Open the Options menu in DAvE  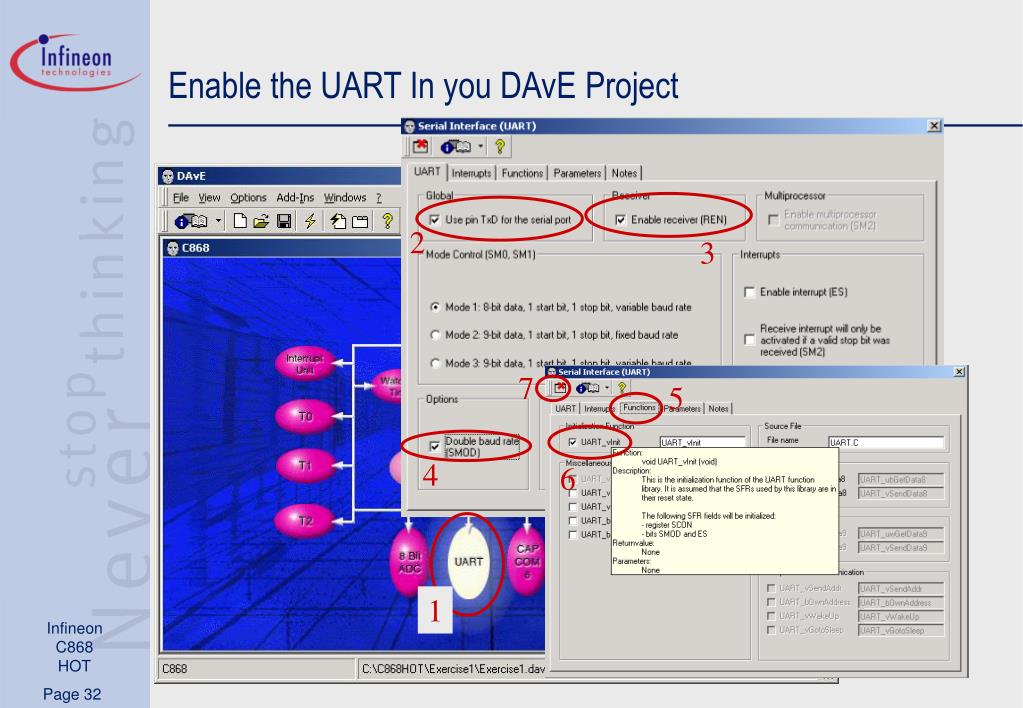[249, 197]
